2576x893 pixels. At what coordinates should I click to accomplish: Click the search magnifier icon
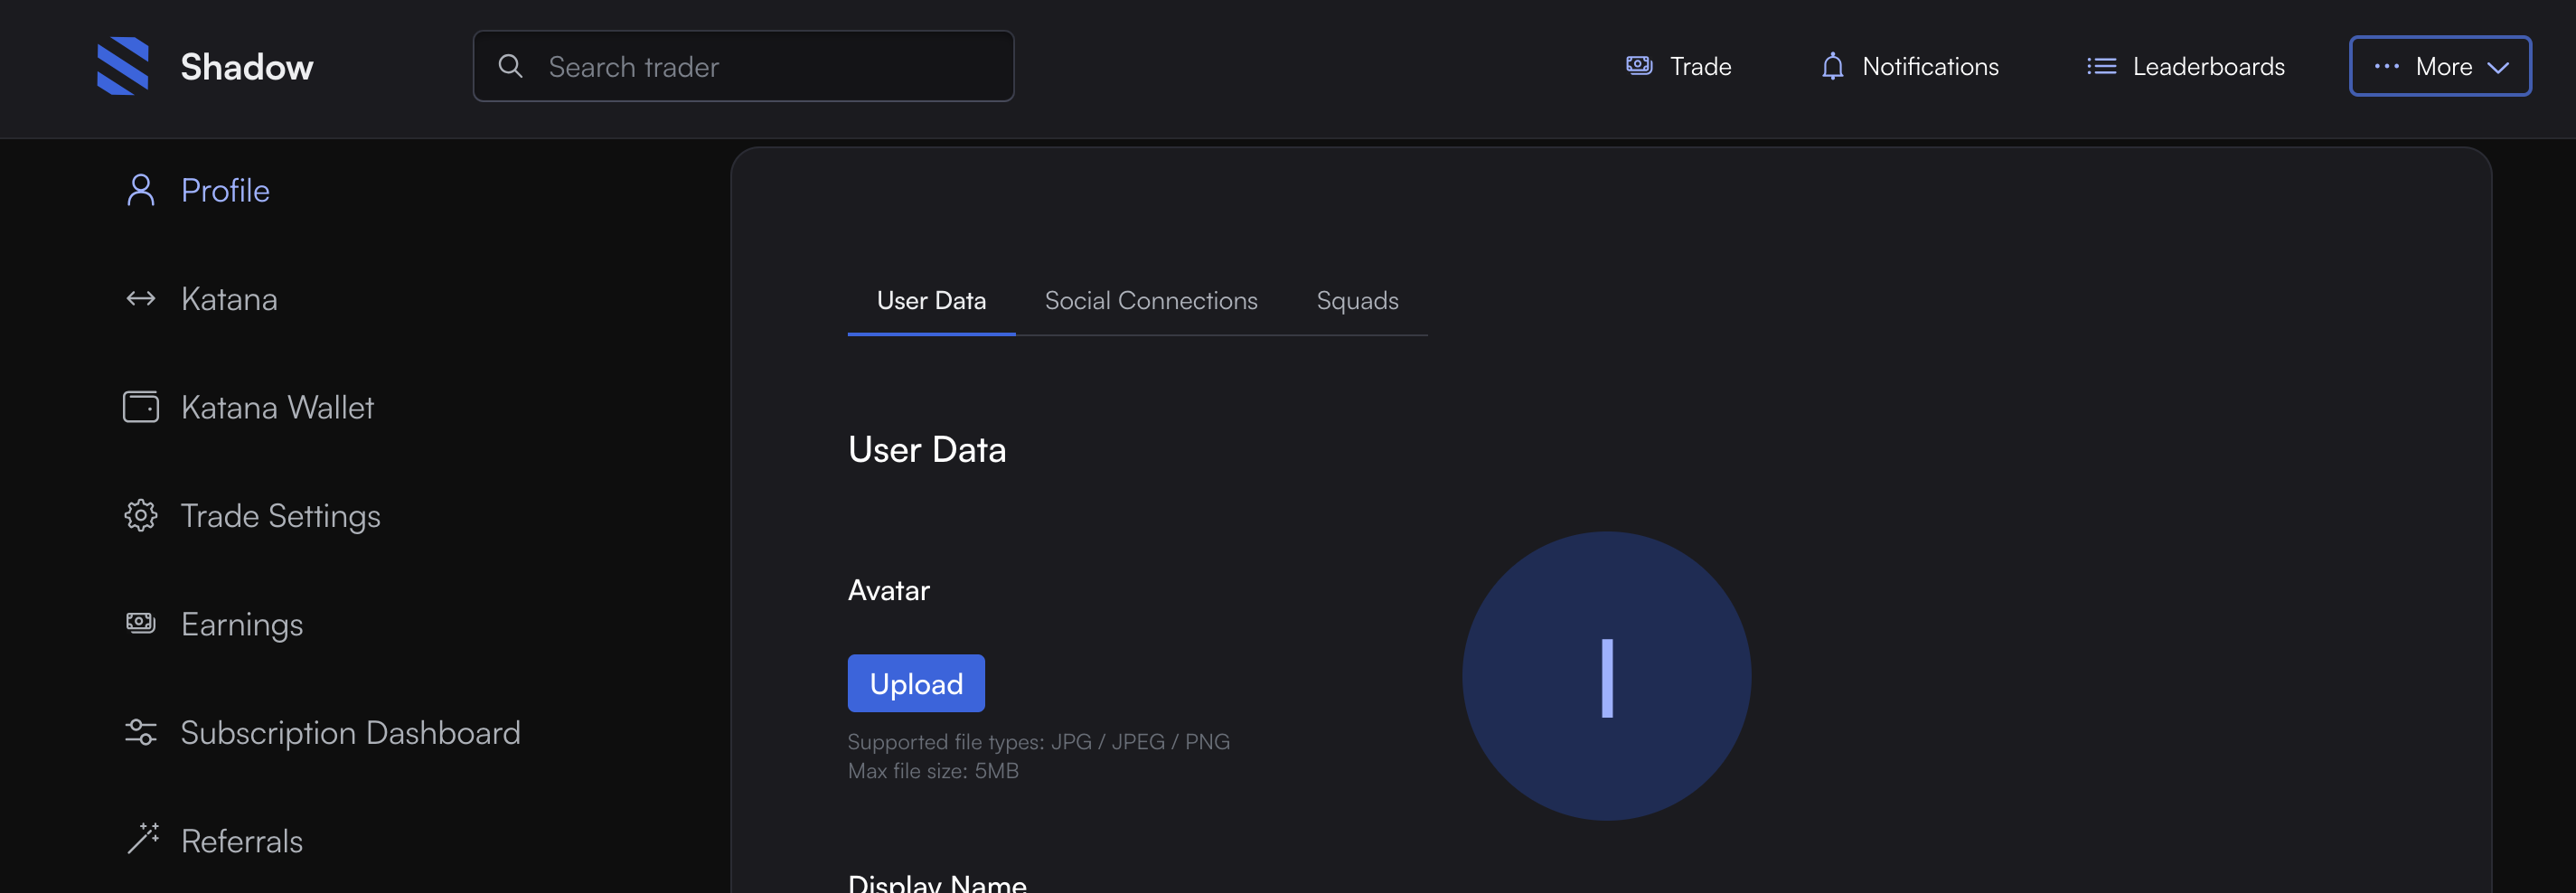pyautogui.click(x=510, y=66)
